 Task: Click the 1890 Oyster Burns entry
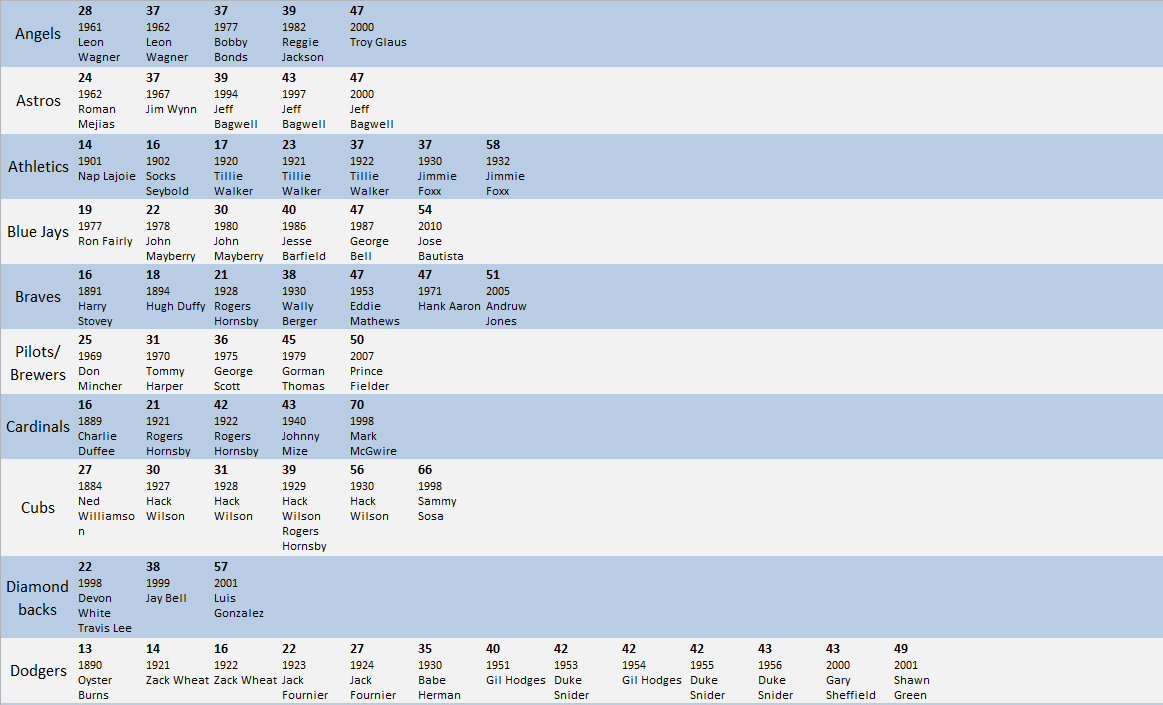coord(95,672)
